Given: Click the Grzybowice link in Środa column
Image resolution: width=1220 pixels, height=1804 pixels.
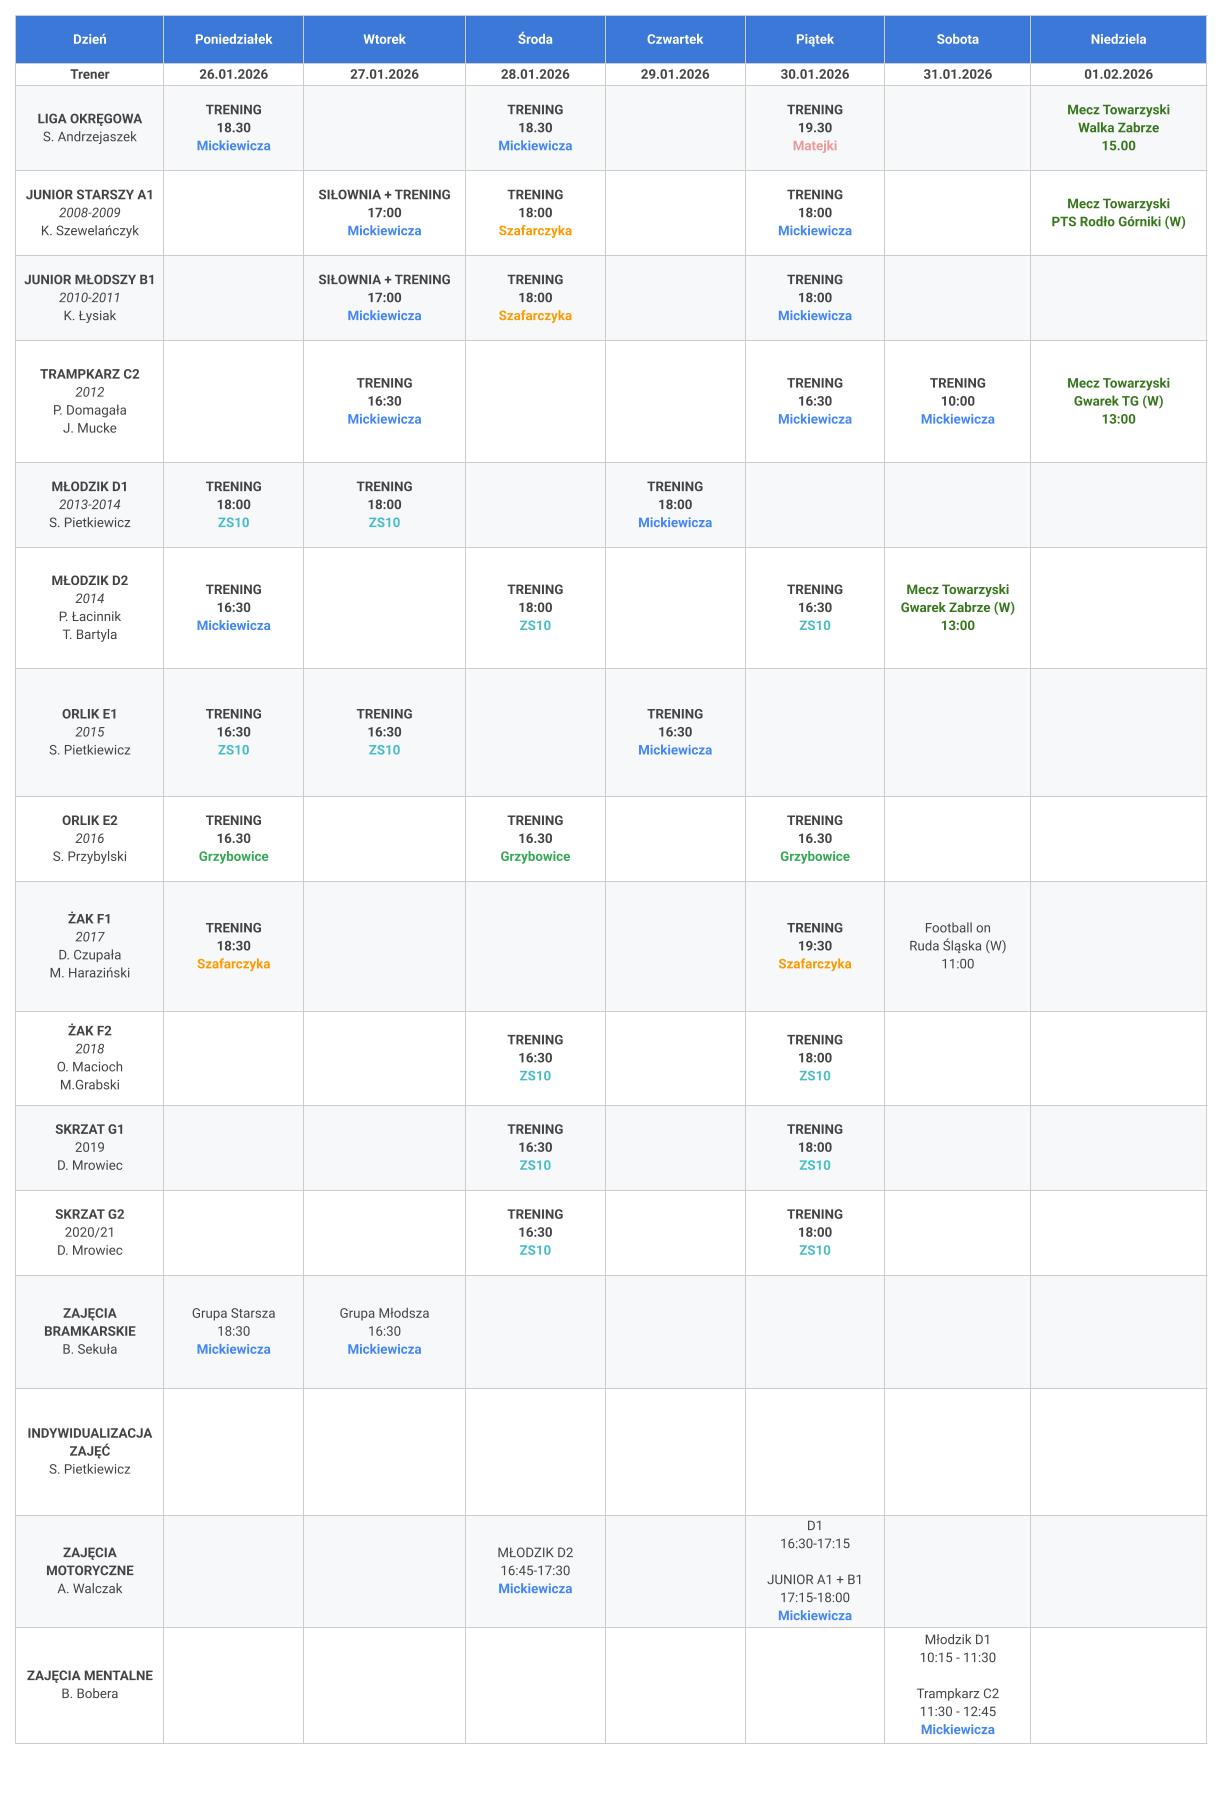Looking at the screenshot, I should (535, 857).
